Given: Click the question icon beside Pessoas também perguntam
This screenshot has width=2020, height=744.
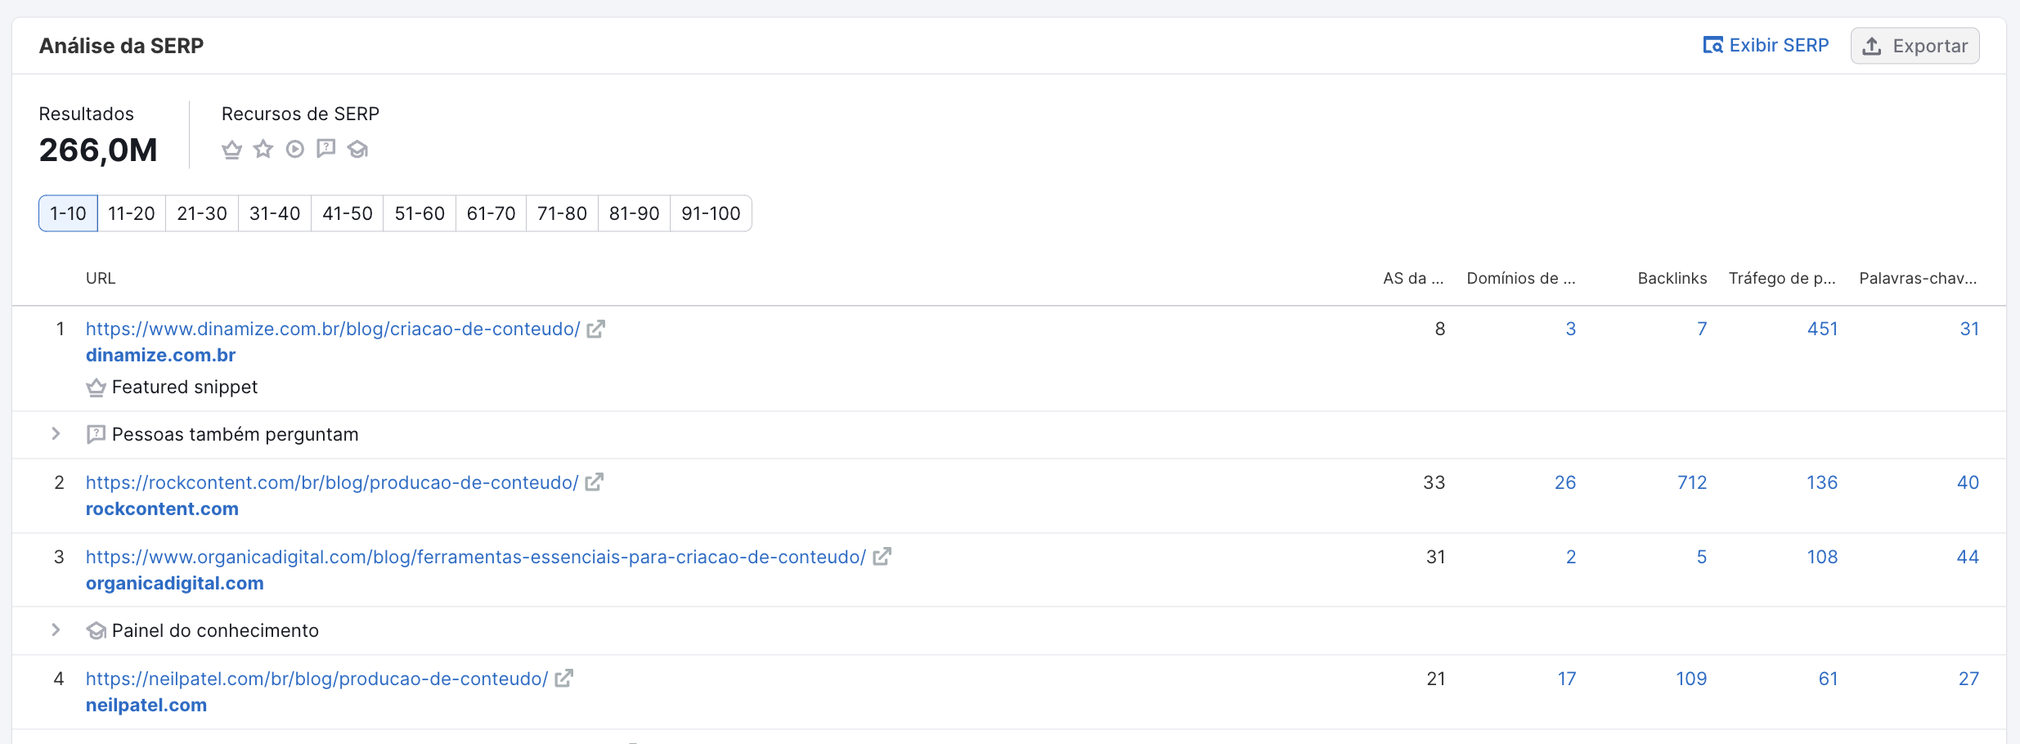Looking at the screenshot, I should tap(96, 435).
